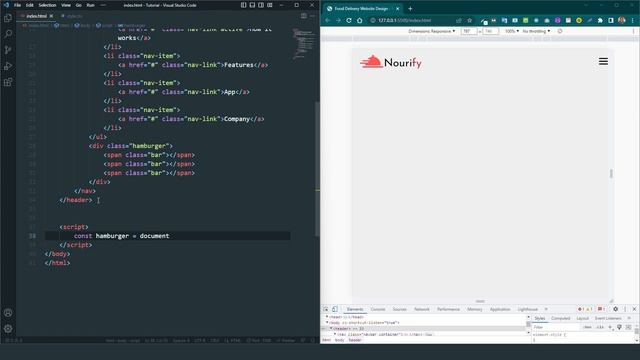Image resolution: width=640 pixels, height=360 pixels.
Task: Open the Dimensions: Responsive dropdown
Action: click(x=431, y=31)
